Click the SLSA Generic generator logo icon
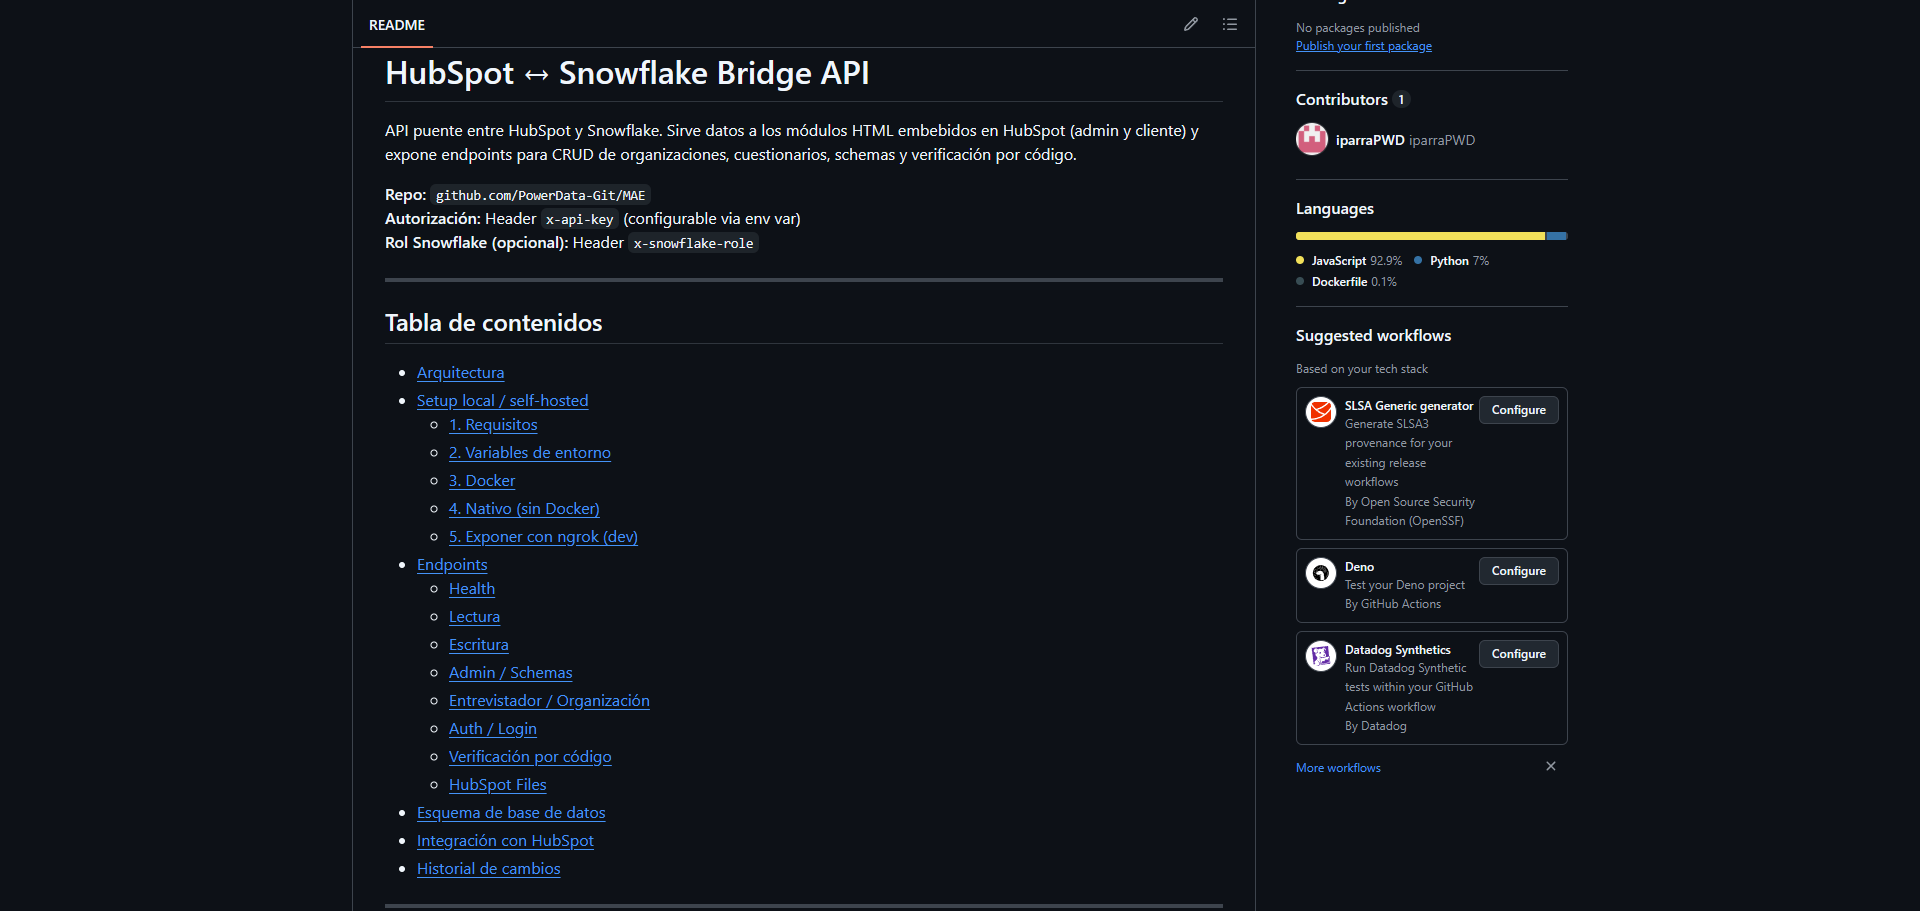This screenshot has height=911, width=1920. coord(1321,411)
